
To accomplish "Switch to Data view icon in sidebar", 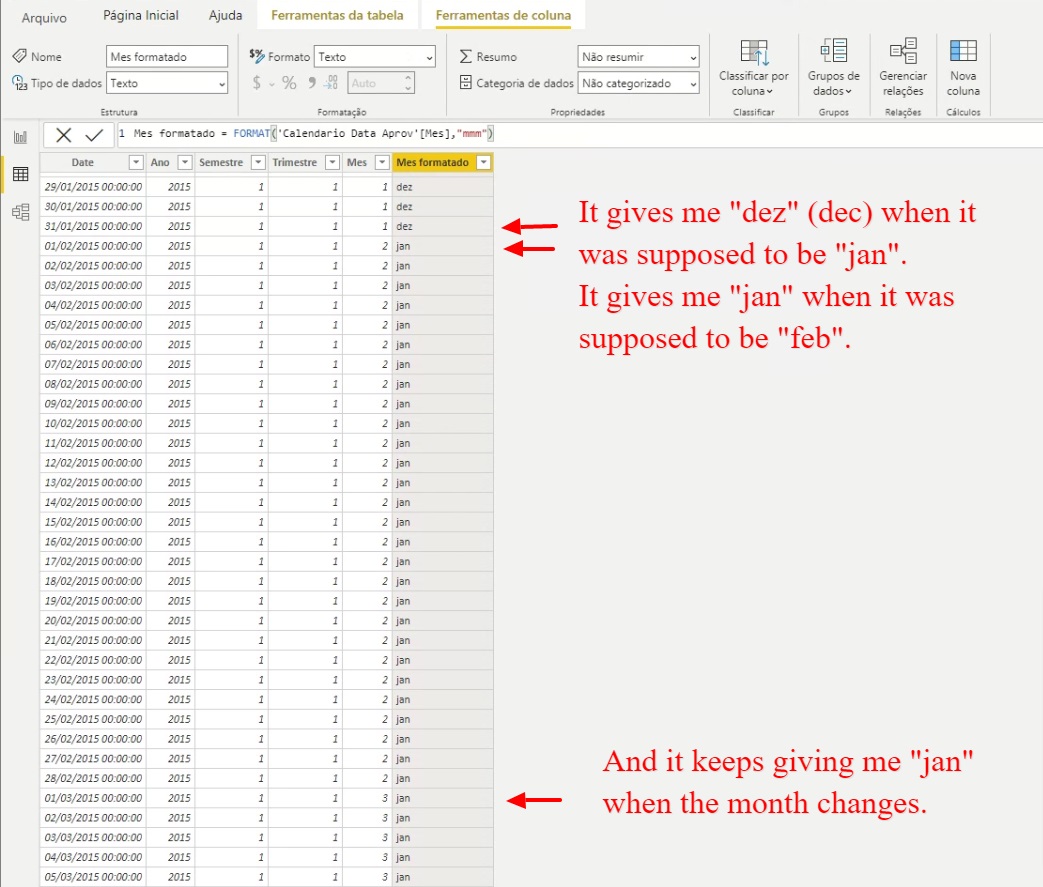I will click(x=21, y=174).
